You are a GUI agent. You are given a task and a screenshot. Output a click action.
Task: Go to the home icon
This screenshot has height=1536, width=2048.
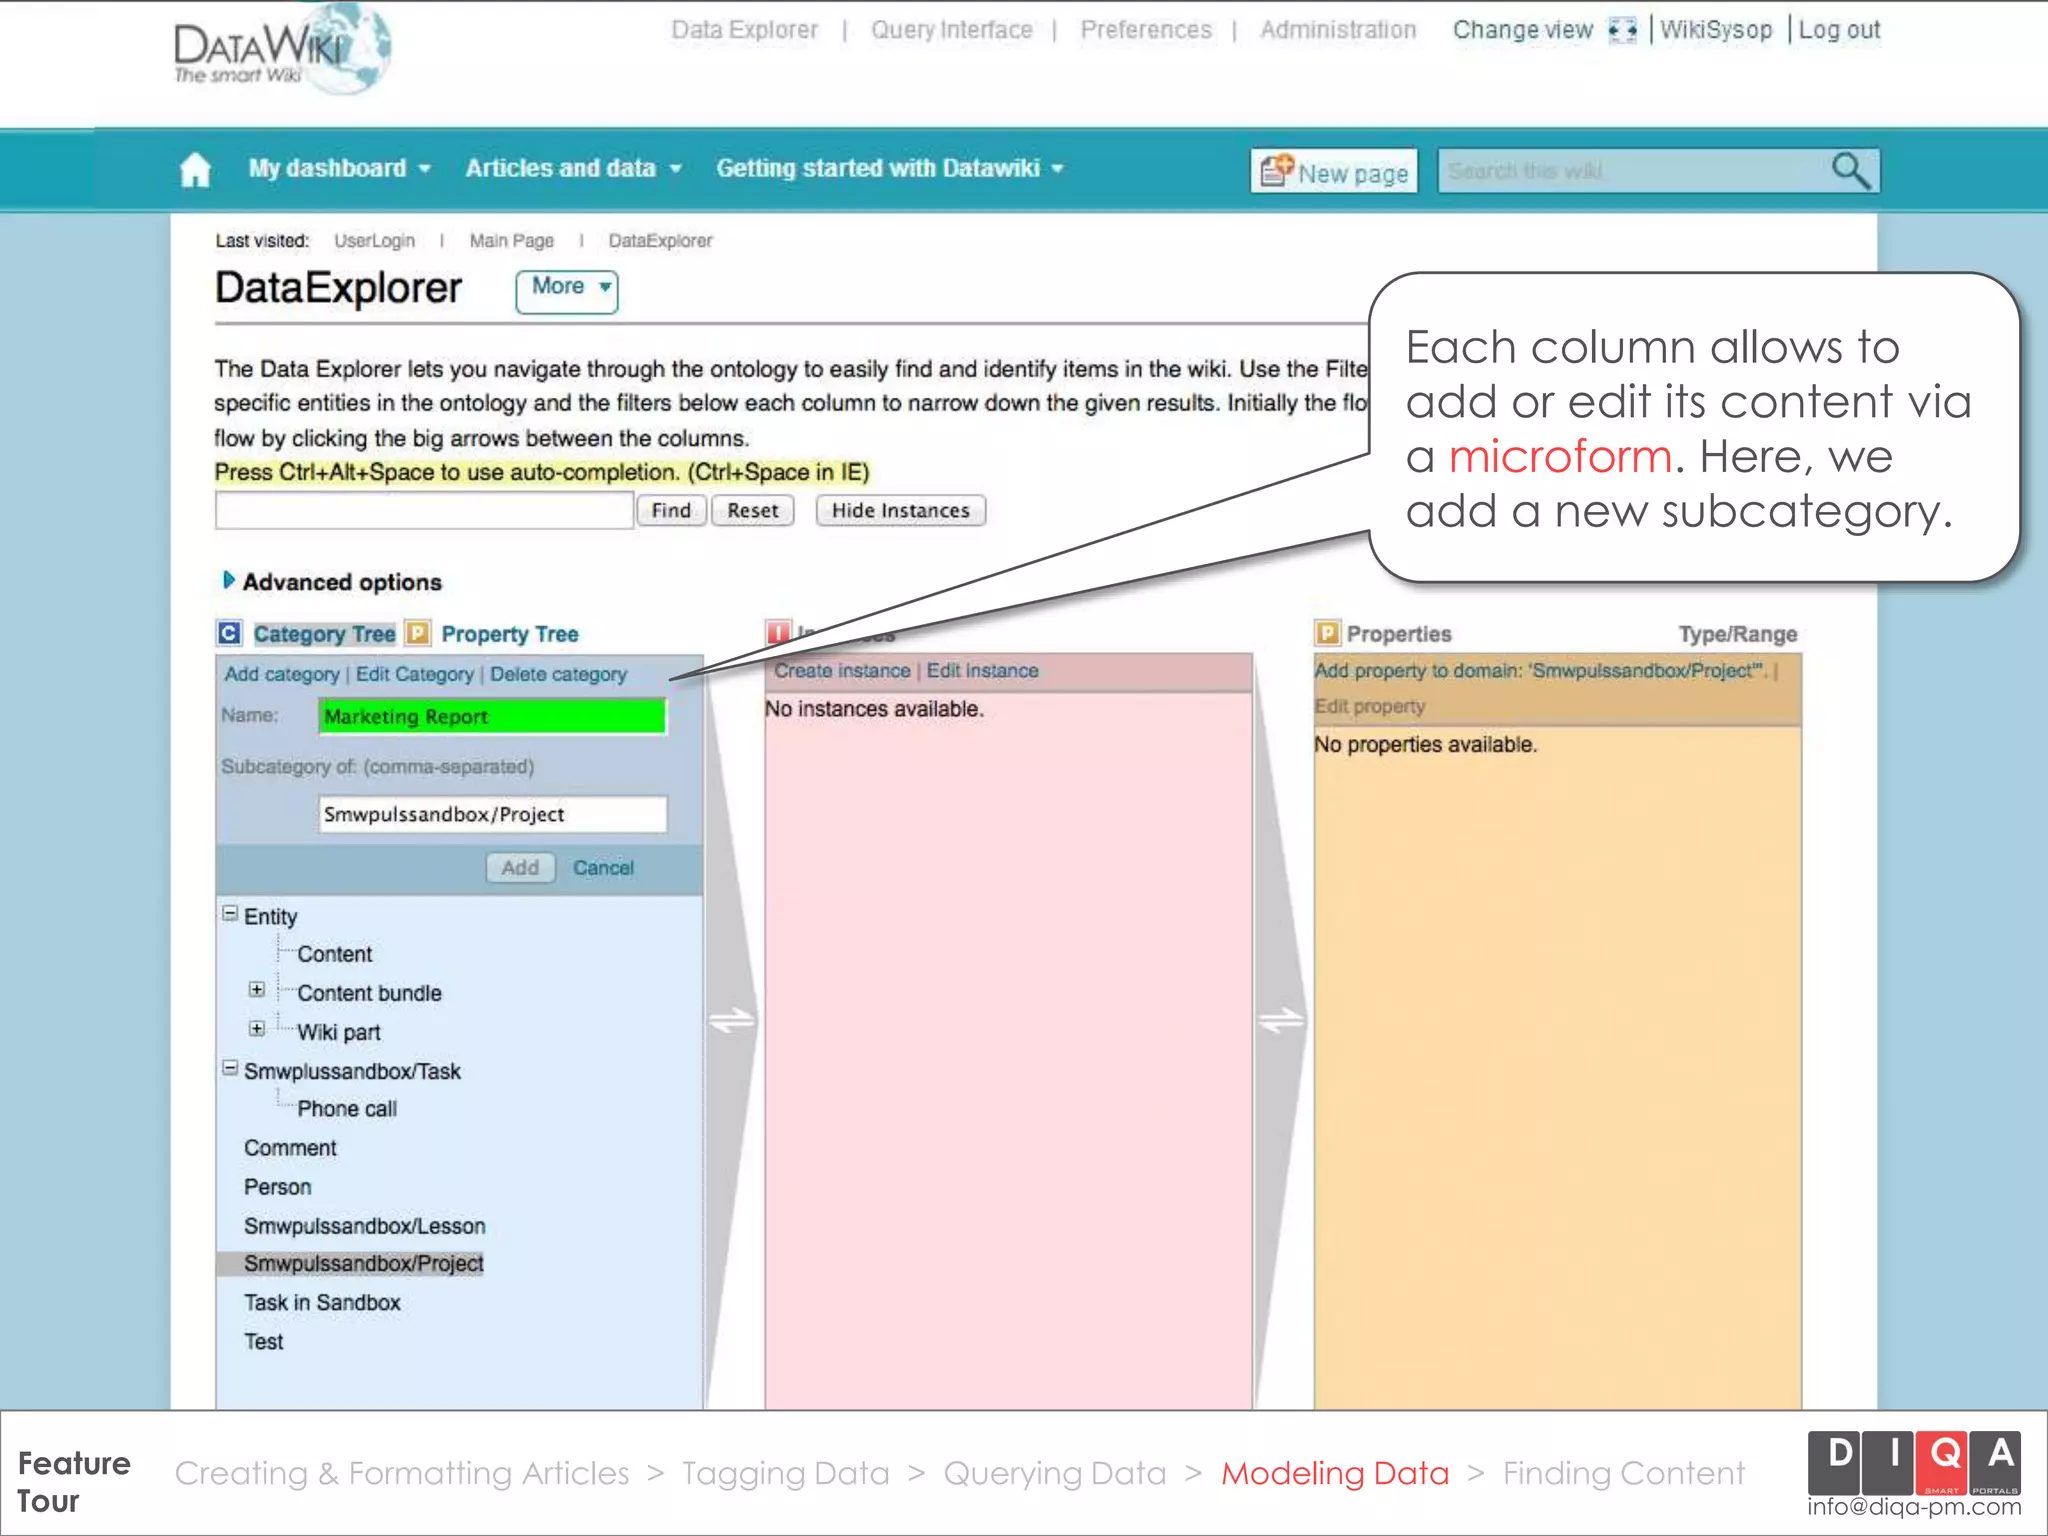point(195,169)
